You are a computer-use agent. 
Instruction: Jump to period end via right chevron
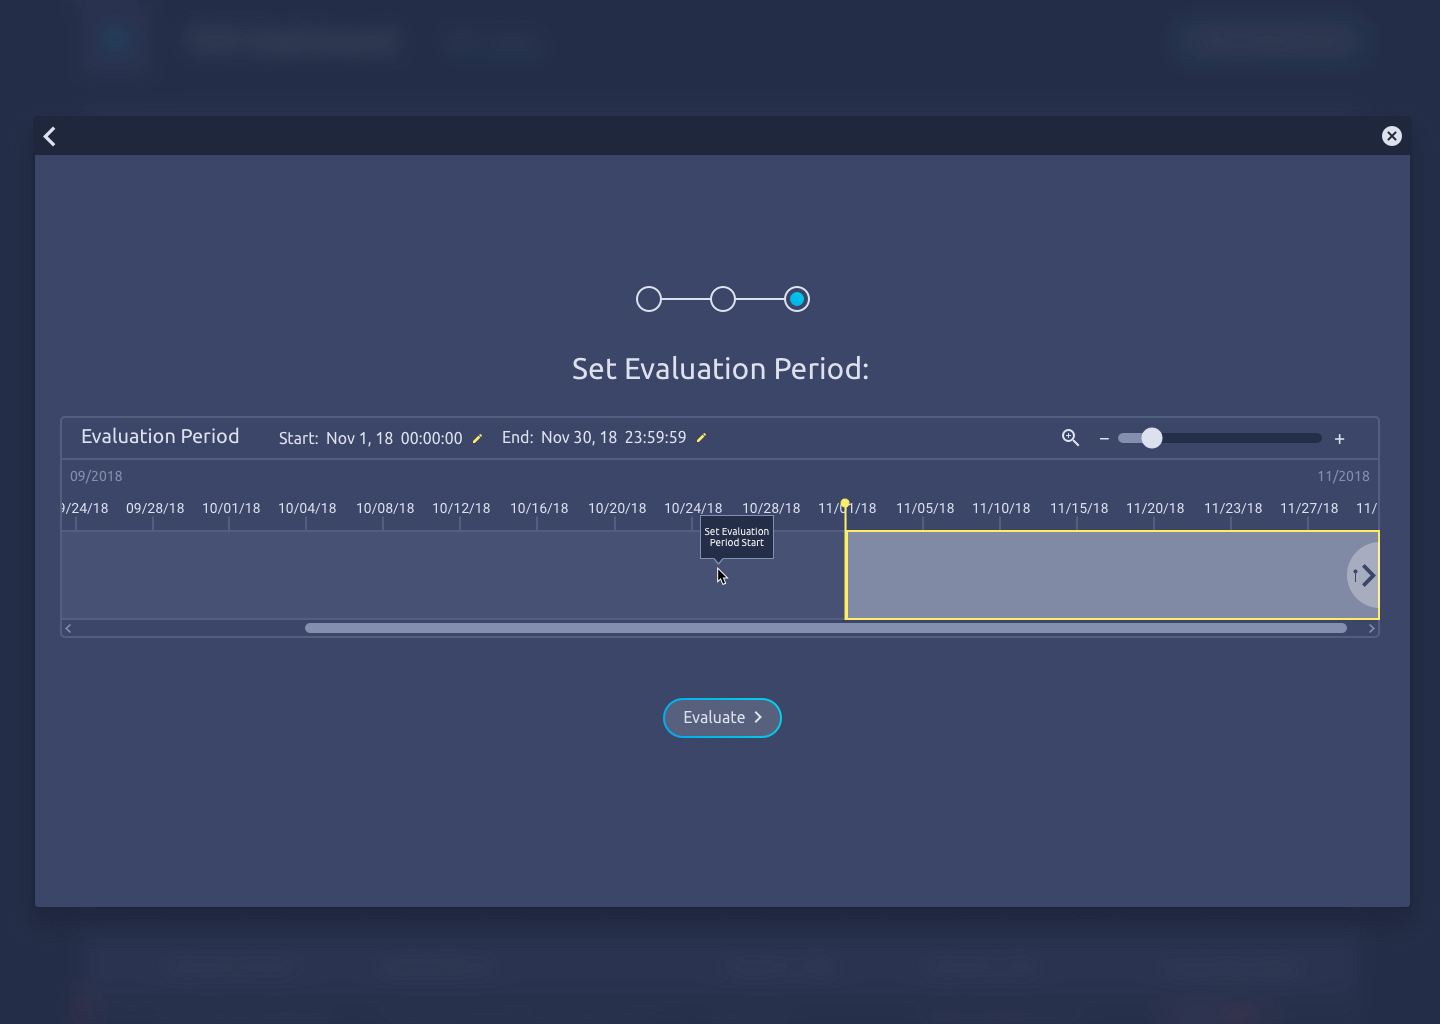tap(1364, 575)
